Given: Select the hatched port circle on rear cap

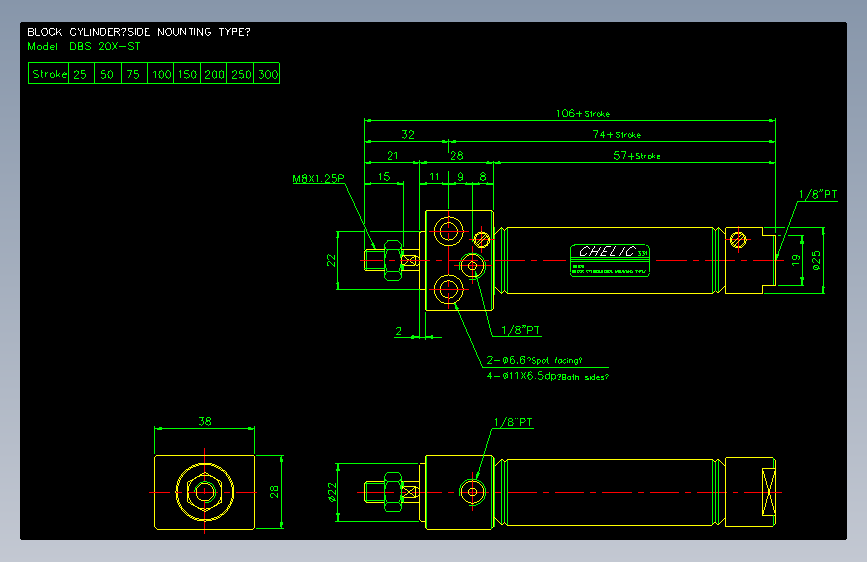Looking at the screenshot, I should click(x=738, y=240).
